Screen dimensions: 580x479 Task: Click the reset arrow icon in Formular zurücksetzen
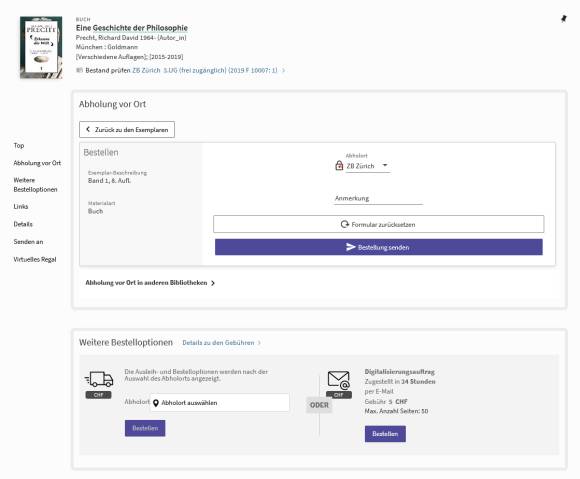(344, 224)
